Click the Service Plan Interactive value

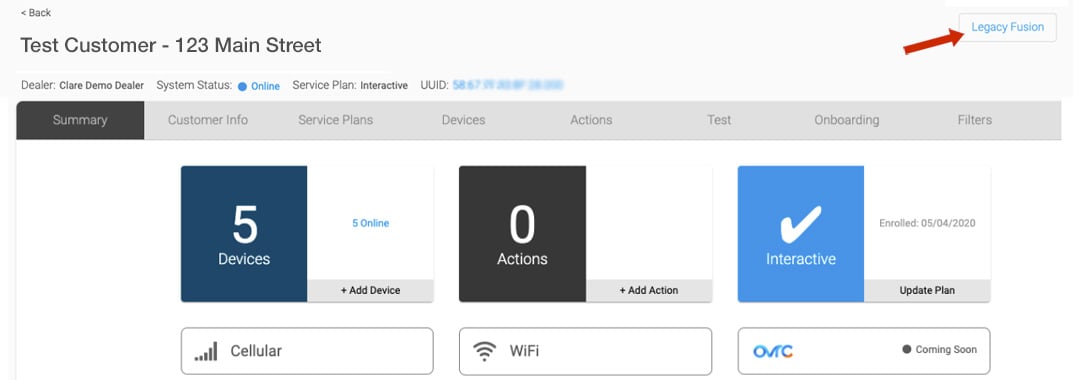point(384,86)
